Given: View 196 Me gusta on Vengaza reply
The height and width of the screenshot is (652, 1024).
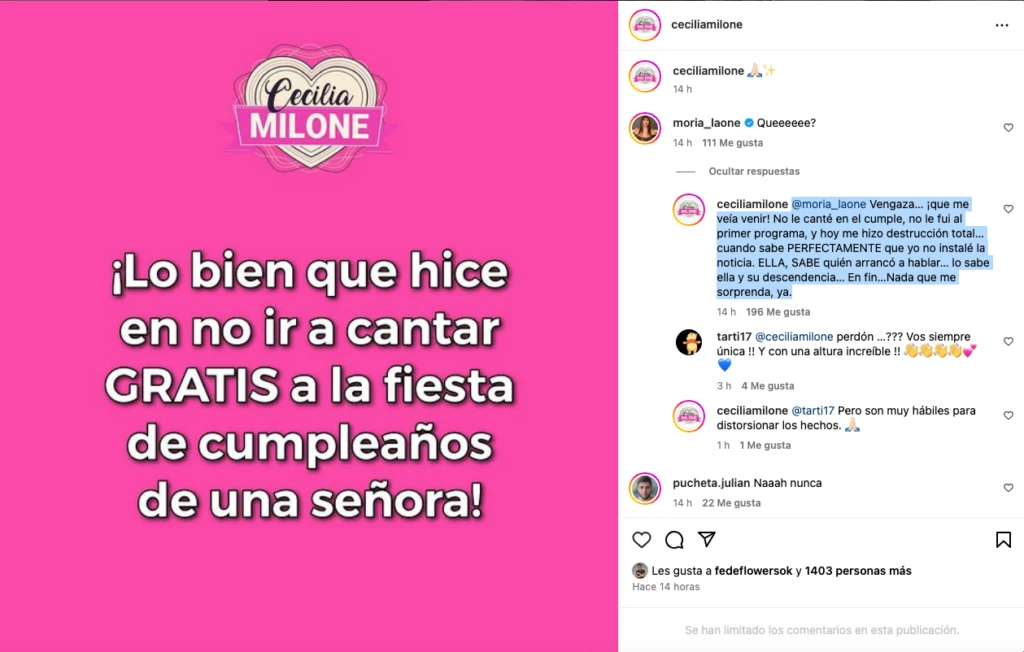Looking at the screenshot, I should click(778, 312).
